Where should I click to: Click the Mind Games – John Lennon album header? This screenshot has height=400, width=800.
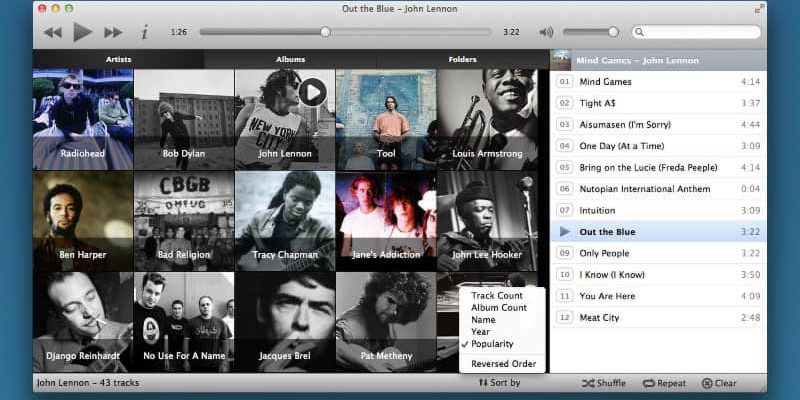click(658, 60)
